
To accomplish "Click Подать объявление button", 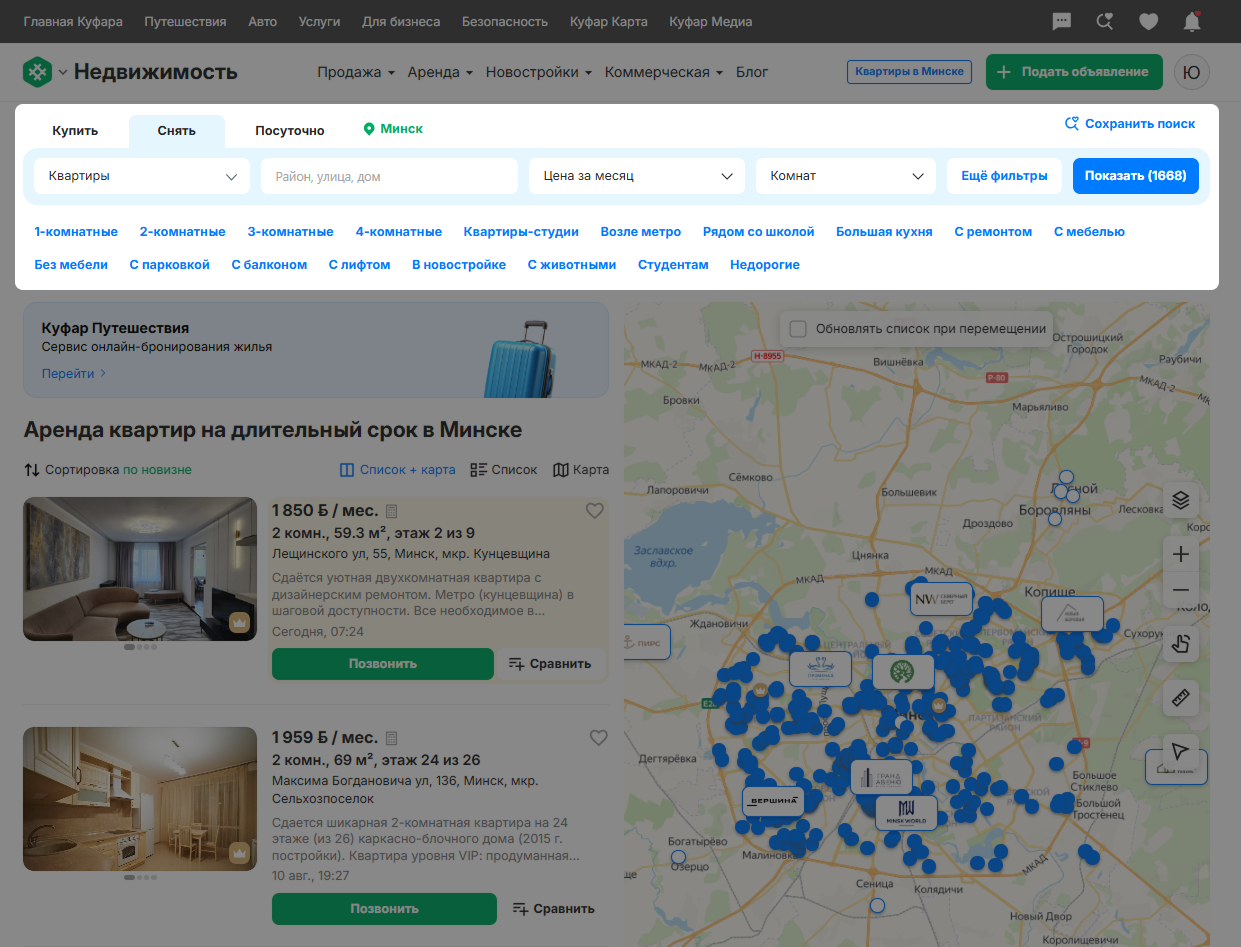I will coord(1074,72).
